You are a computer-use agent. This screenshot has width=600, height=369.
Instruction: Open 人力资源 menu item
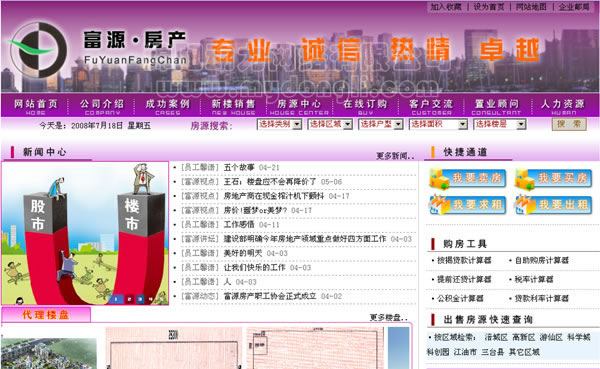[563, 106]
